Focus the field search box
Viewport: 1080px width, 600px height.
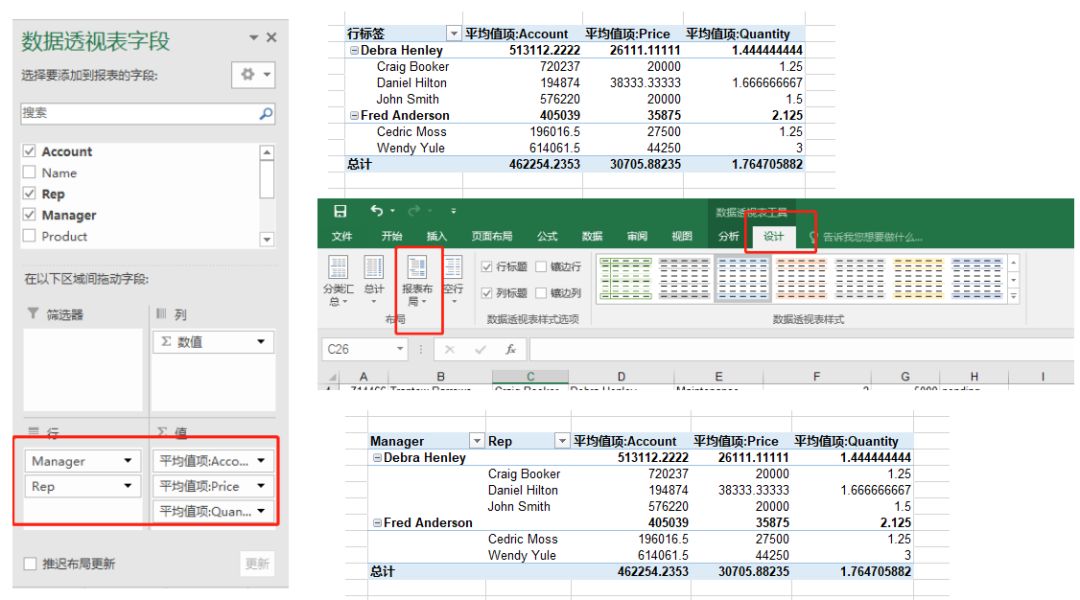147,113
